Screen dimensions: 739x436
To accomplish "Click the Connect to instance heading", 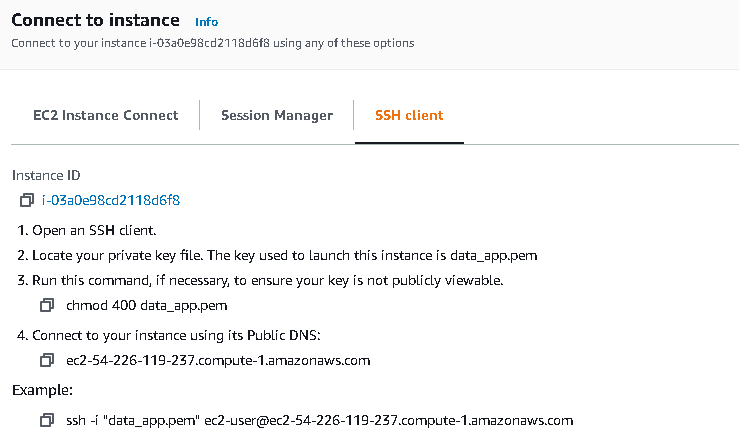I will pyautogui.click(x=95, y=20).
